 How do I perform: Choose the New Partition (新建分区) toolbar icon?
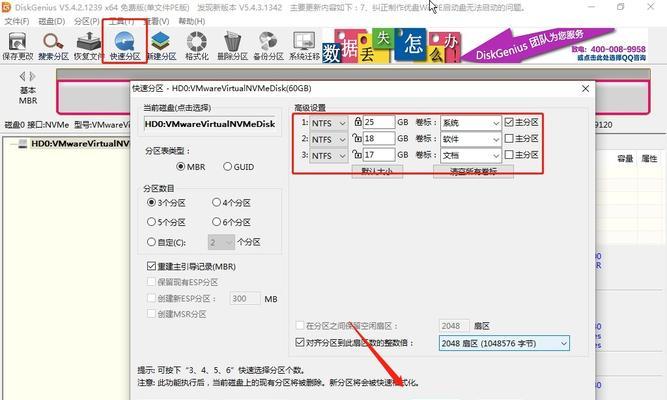161,46
